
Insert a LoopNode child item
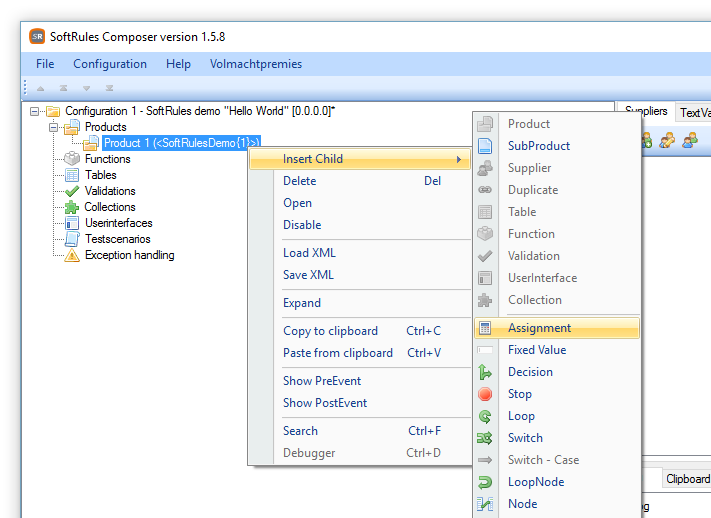click(557, 482)
